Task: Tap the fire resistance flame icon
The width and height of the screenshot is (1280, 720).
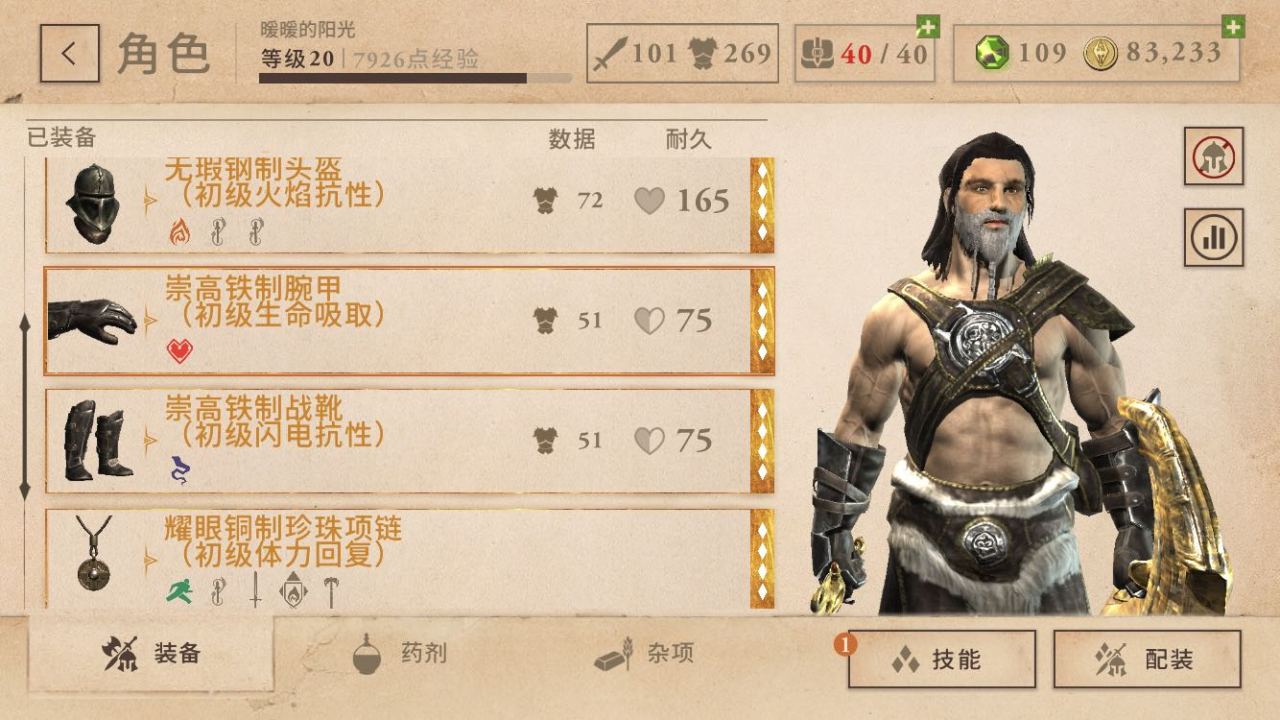Action: [179, 232]
